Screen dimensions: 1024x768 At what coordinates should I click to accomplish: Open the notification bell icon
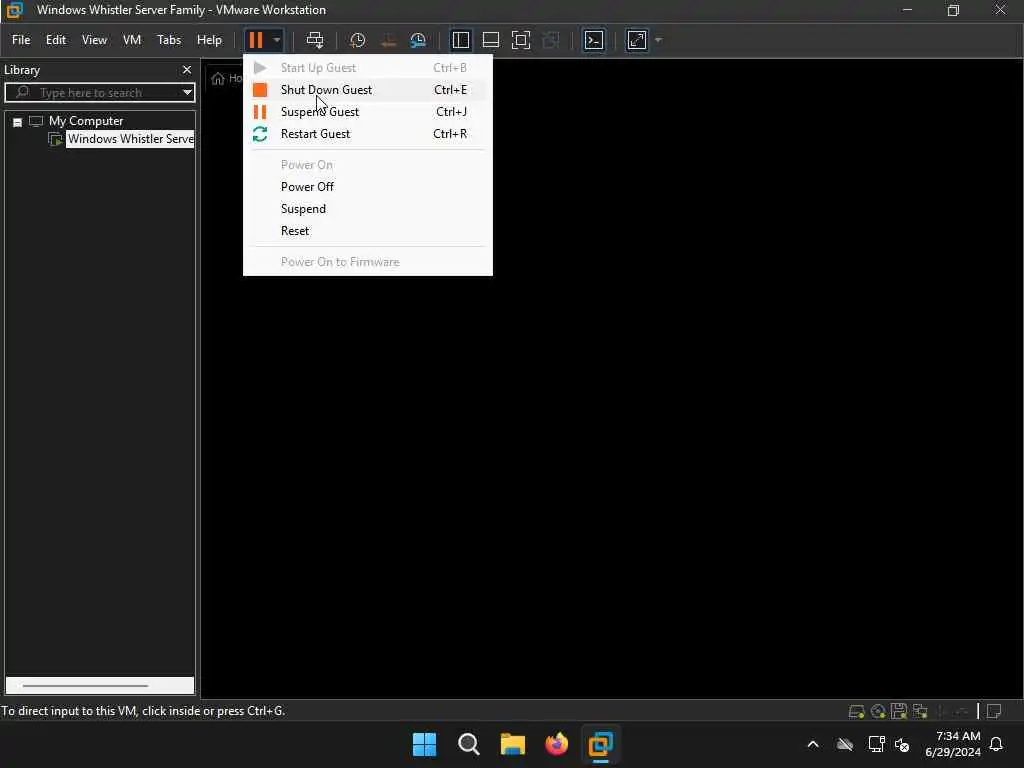(x=996, y=744)
